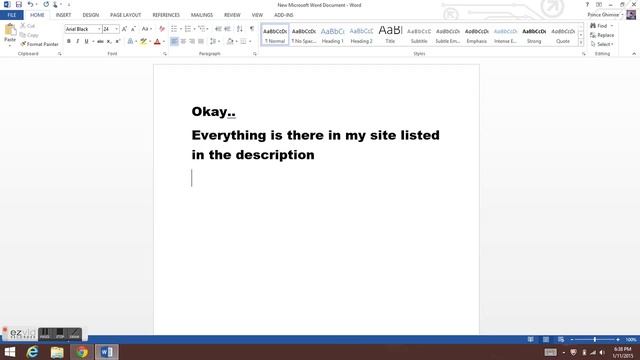
Task: Open the bullets list dropdown
Action: pyautogui.click(x=181, y=29)
